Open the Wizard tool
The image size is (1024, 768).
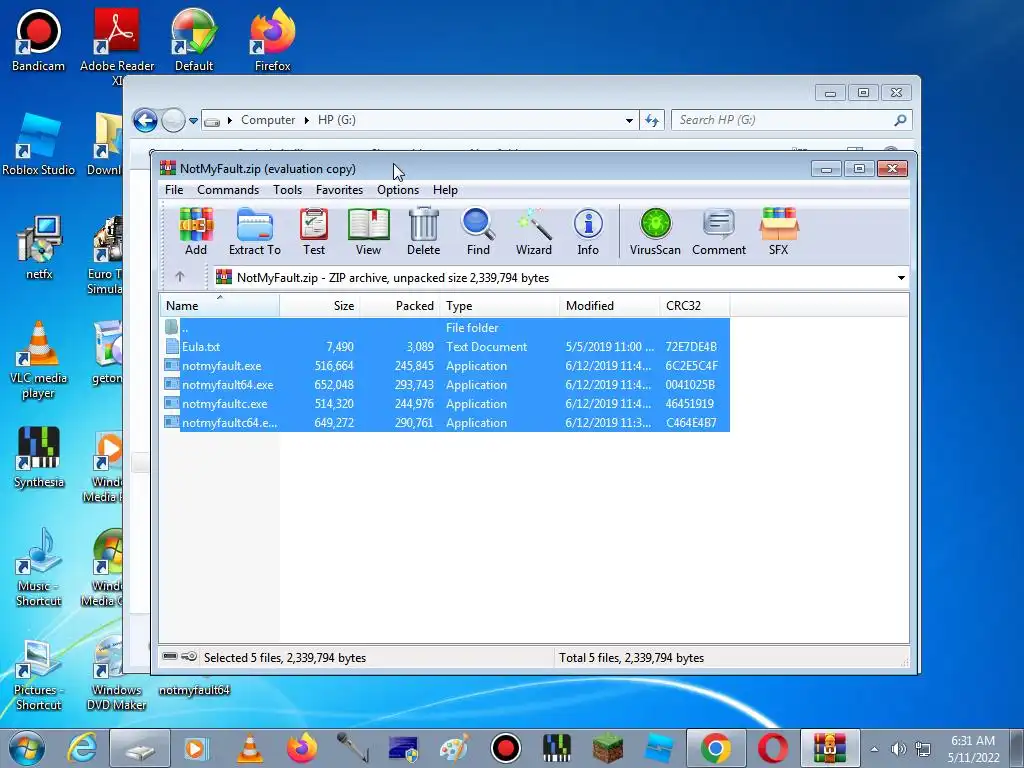click(x=534, y=232)
